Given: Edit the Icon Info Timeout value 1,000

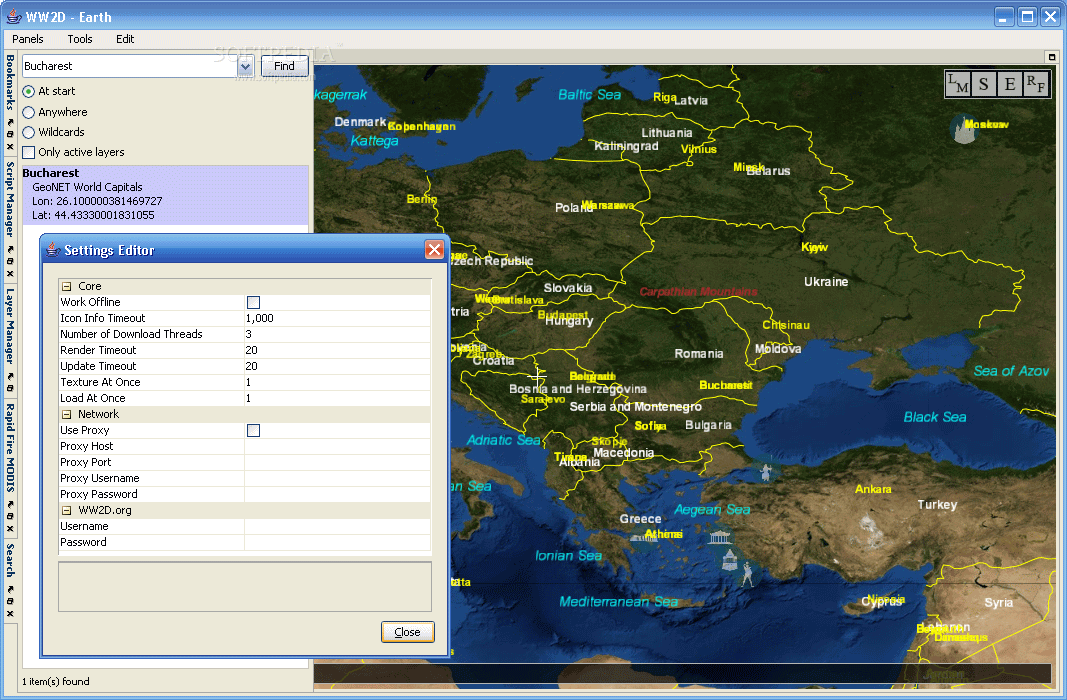Looking at the screenshot, I should pos(337,318).
